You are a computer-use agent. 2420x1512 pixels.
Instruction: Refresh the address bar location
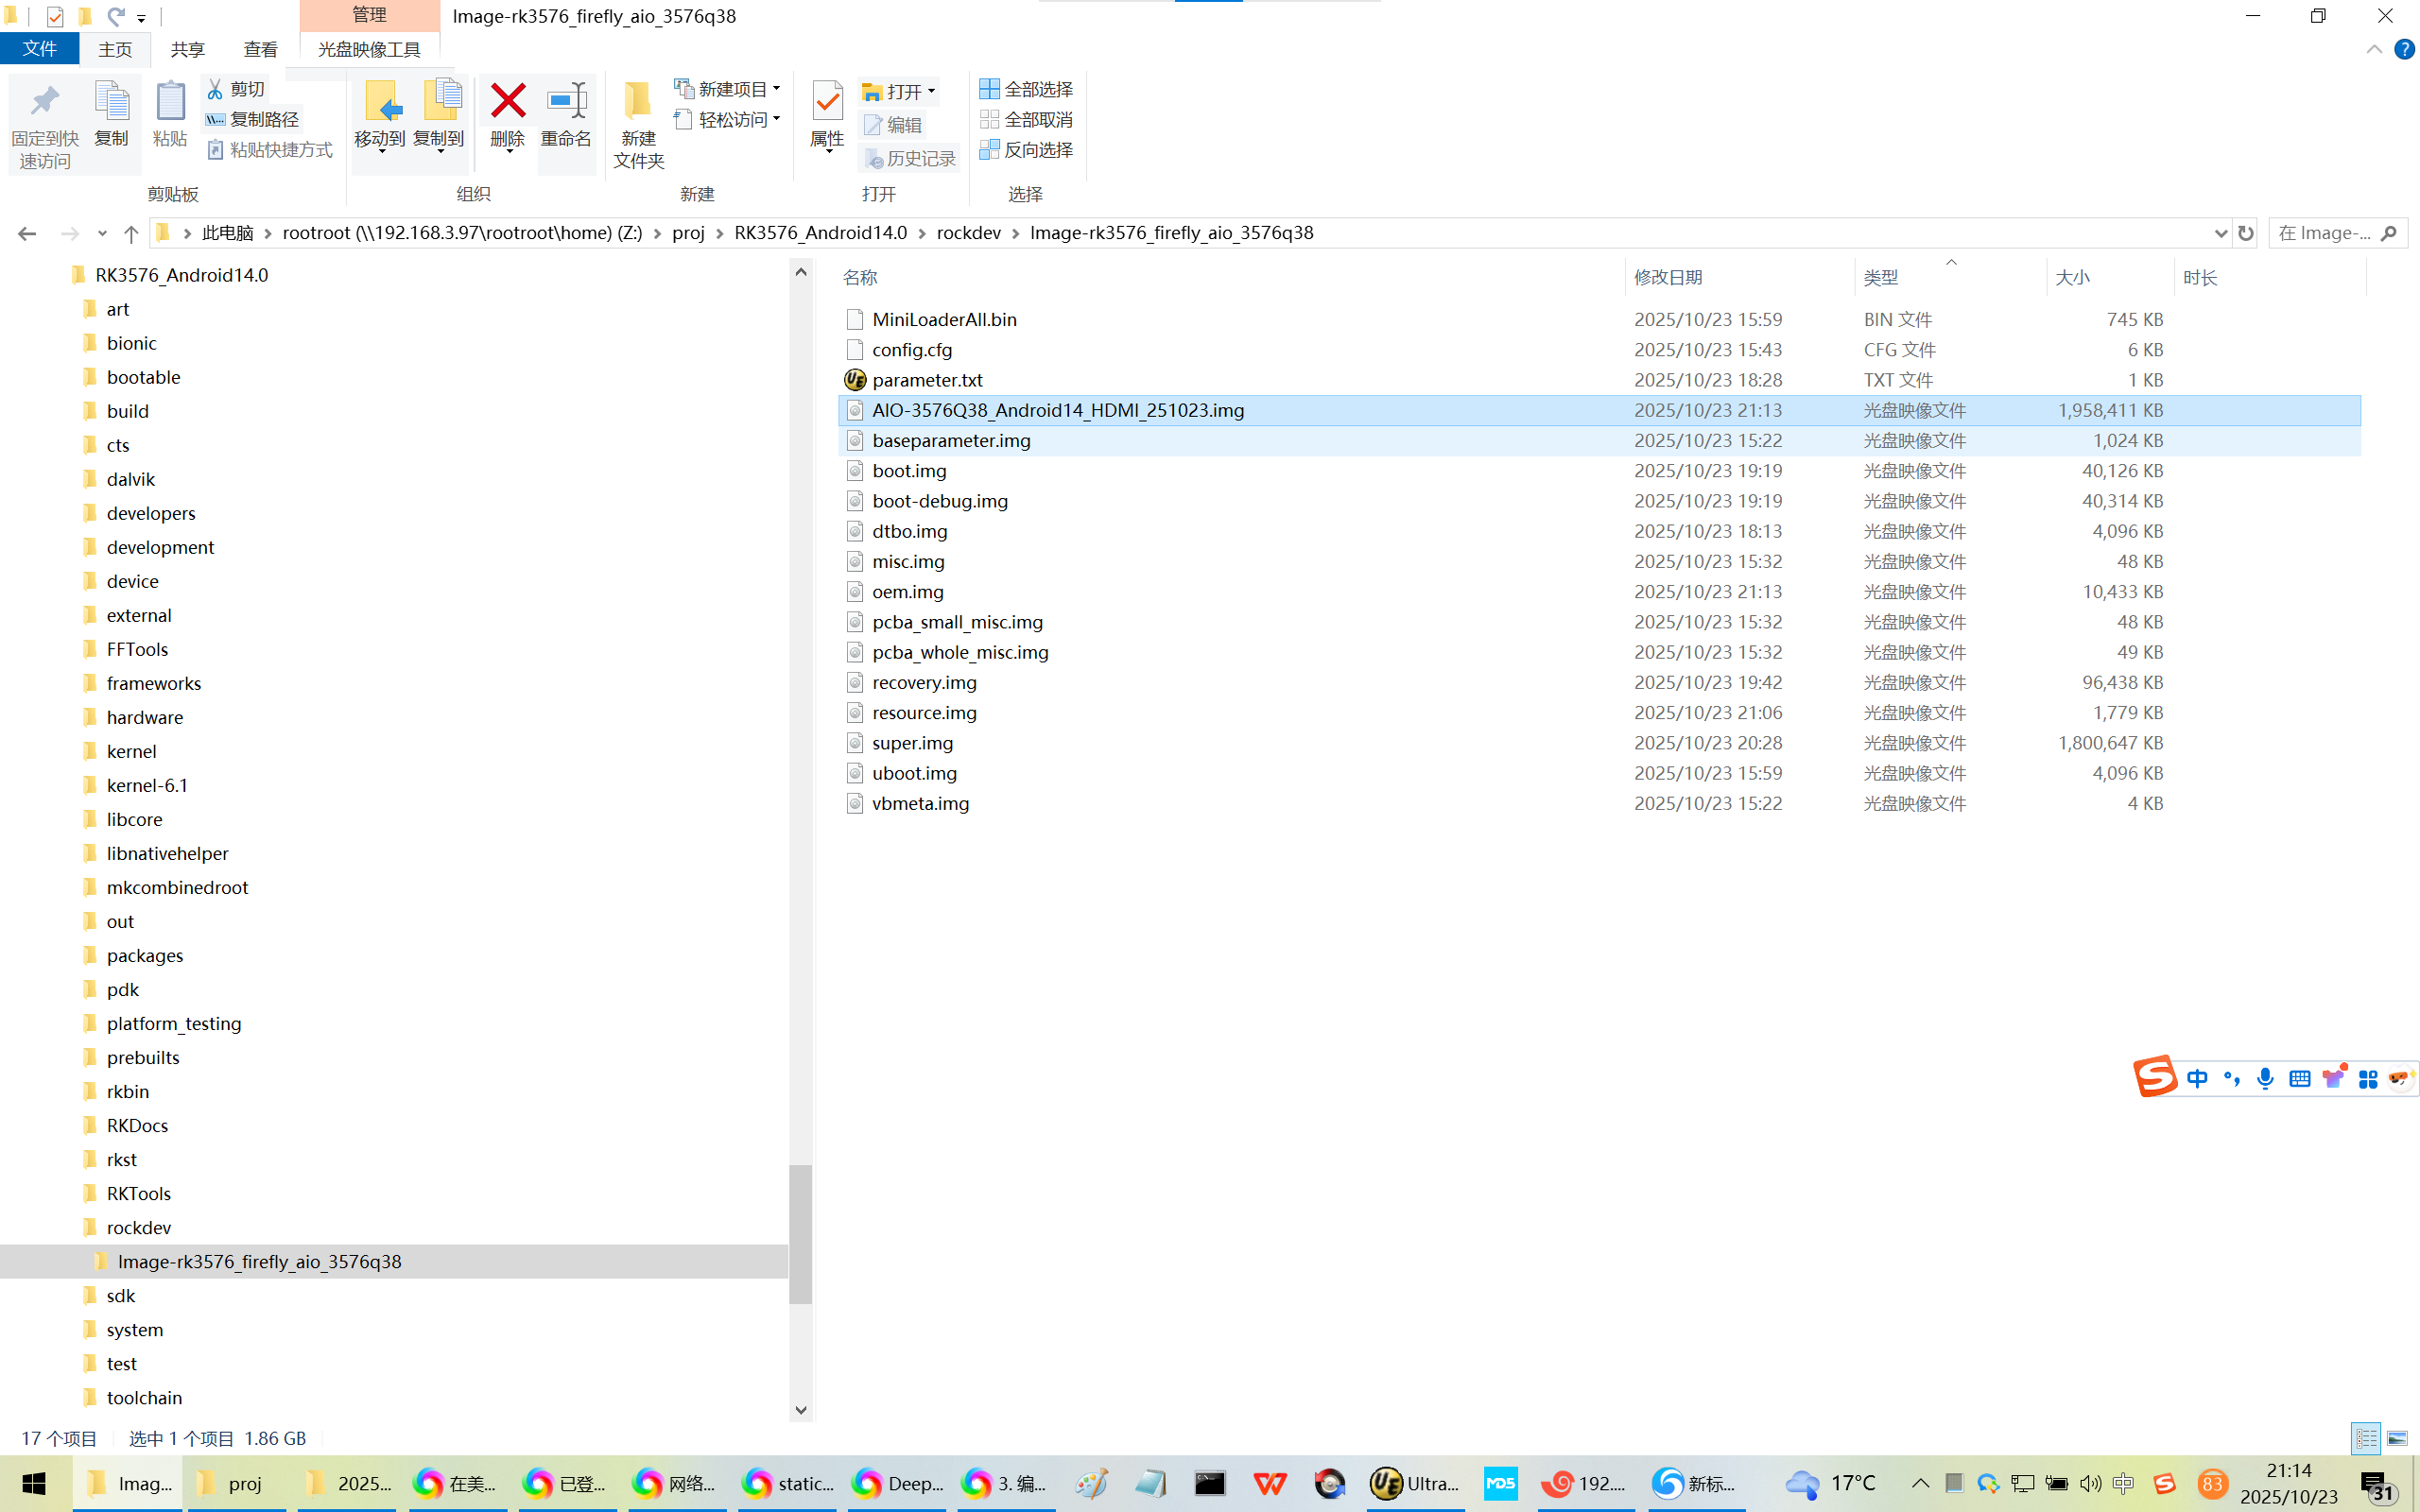[x=2246, y=233]
